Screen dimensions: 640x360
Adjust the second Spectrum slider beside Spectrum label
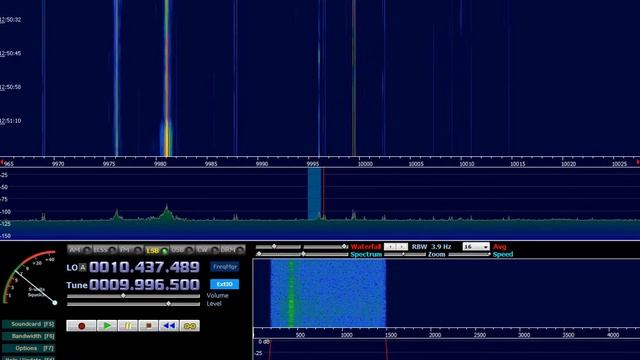[326, 254]
